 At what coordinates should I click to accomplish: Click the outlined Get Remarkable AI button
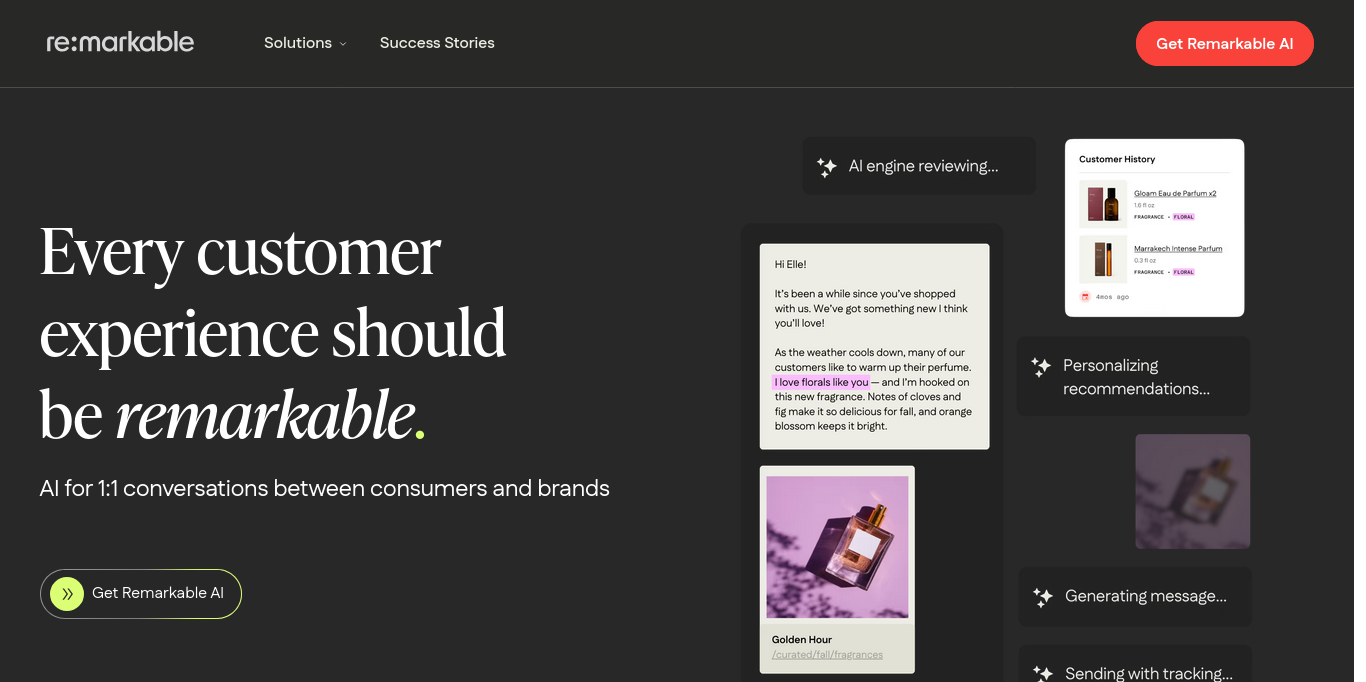pos(141,594)
